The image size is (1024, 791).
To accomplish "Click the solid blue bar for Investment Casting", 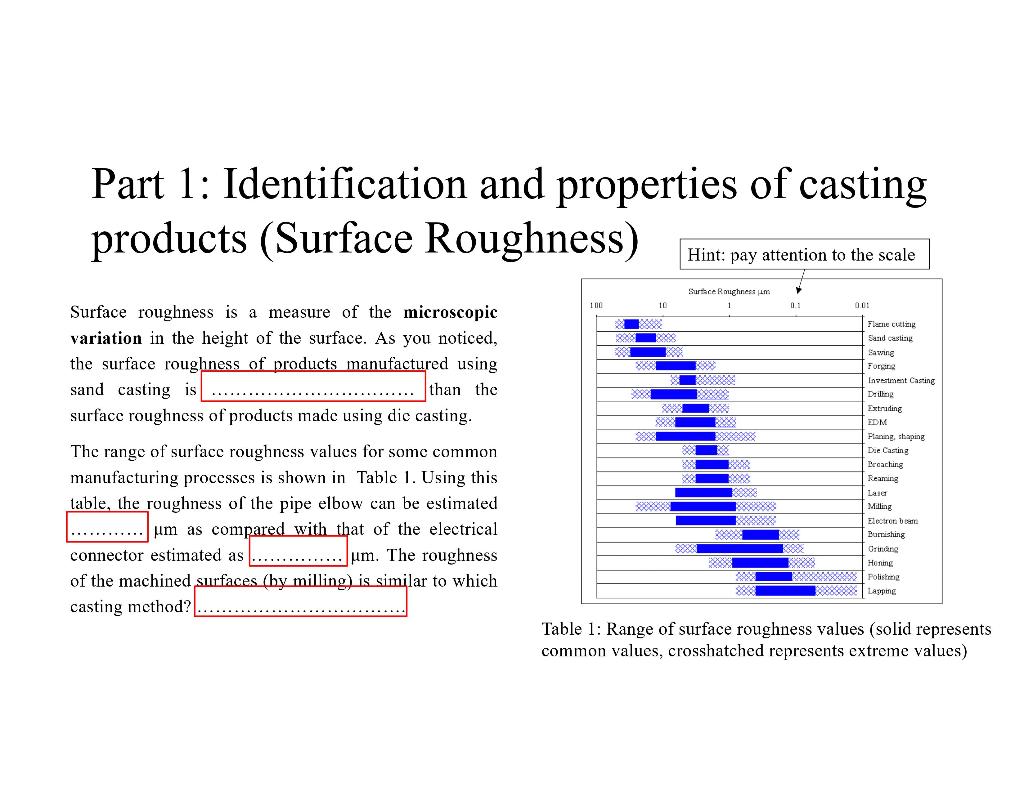I will tap(687, 380).
